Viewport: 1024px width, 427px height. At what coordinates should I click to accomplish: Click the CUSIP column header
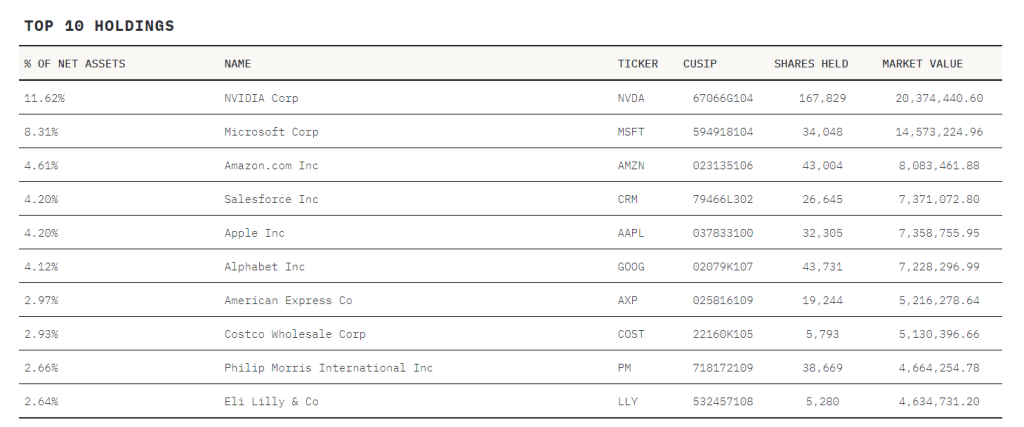point(700,64)
